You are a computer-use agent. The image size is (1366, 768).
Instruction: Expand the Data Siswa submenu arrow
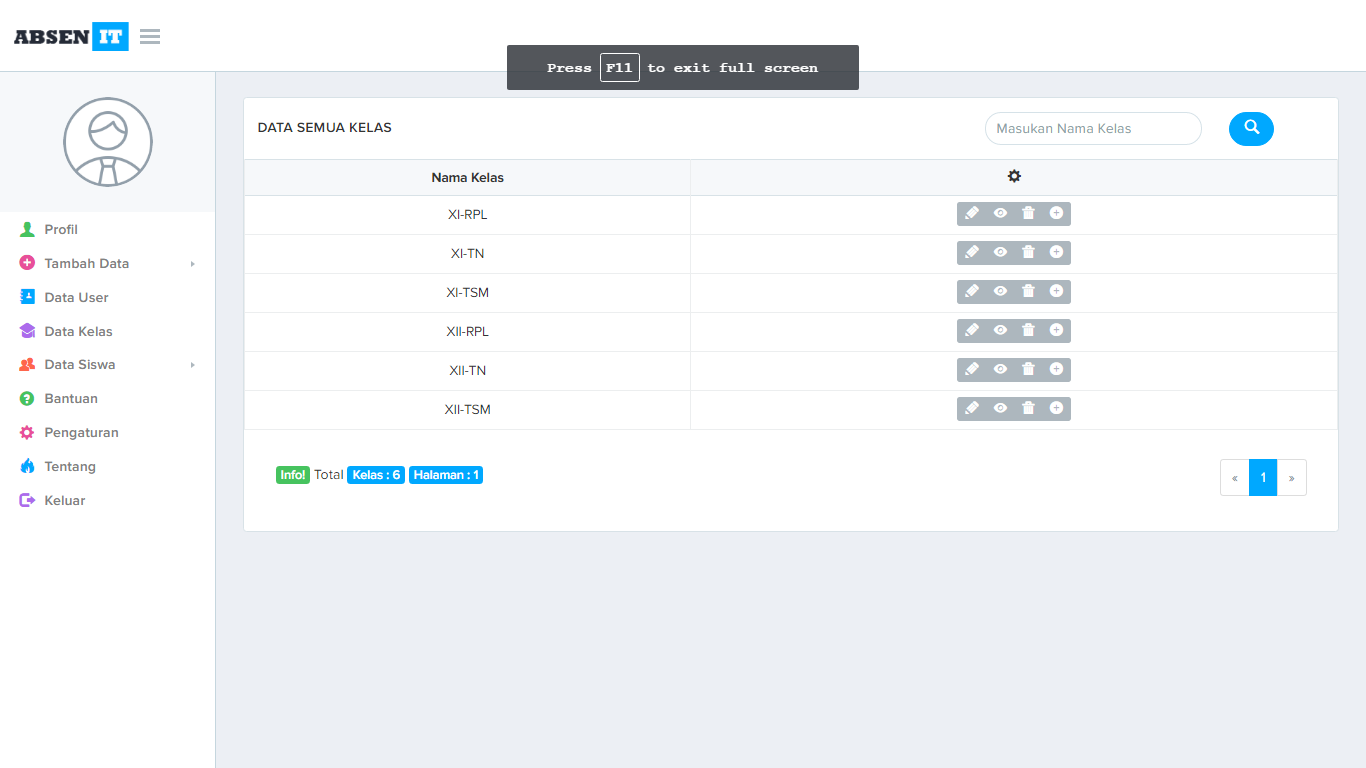(192, 365)
